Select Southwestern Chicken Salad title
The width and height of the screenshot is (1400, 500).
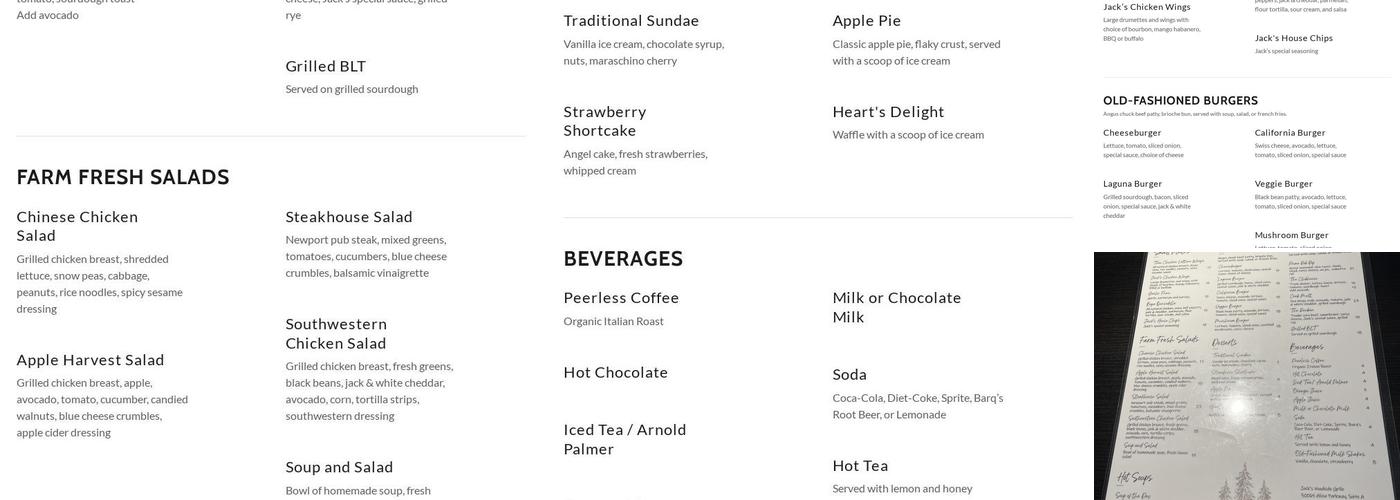tap(336, 333)
